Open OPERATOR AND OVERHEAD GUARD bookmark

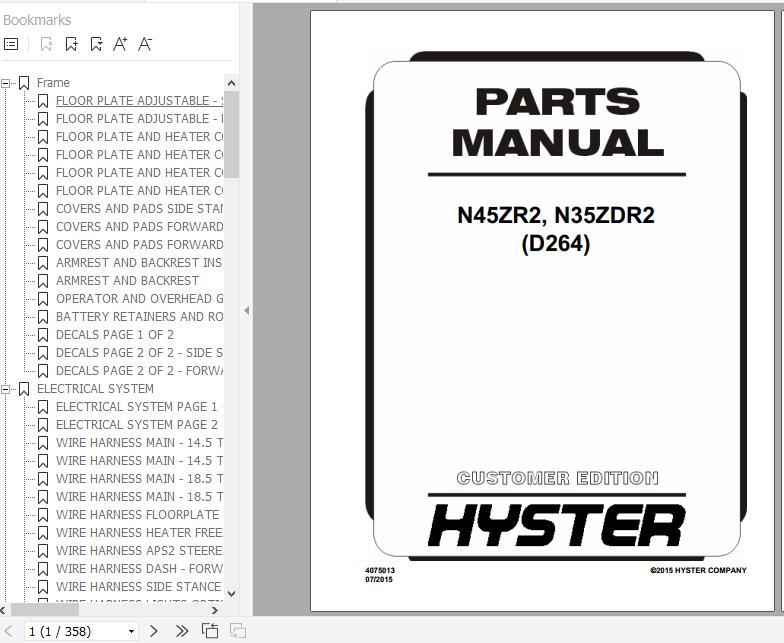click(x=139, y=299)
